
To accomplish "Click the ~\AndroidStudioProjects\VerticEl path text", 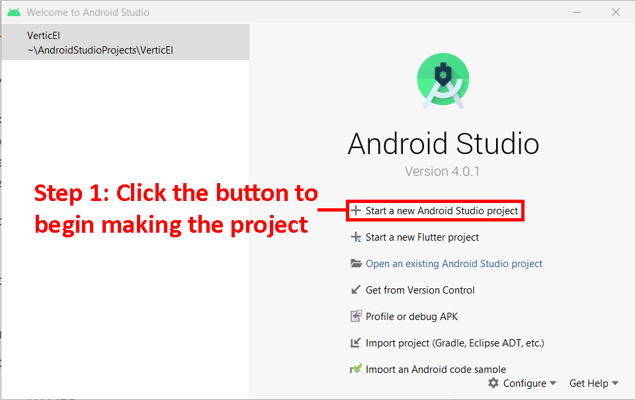I will coord(100,50).
